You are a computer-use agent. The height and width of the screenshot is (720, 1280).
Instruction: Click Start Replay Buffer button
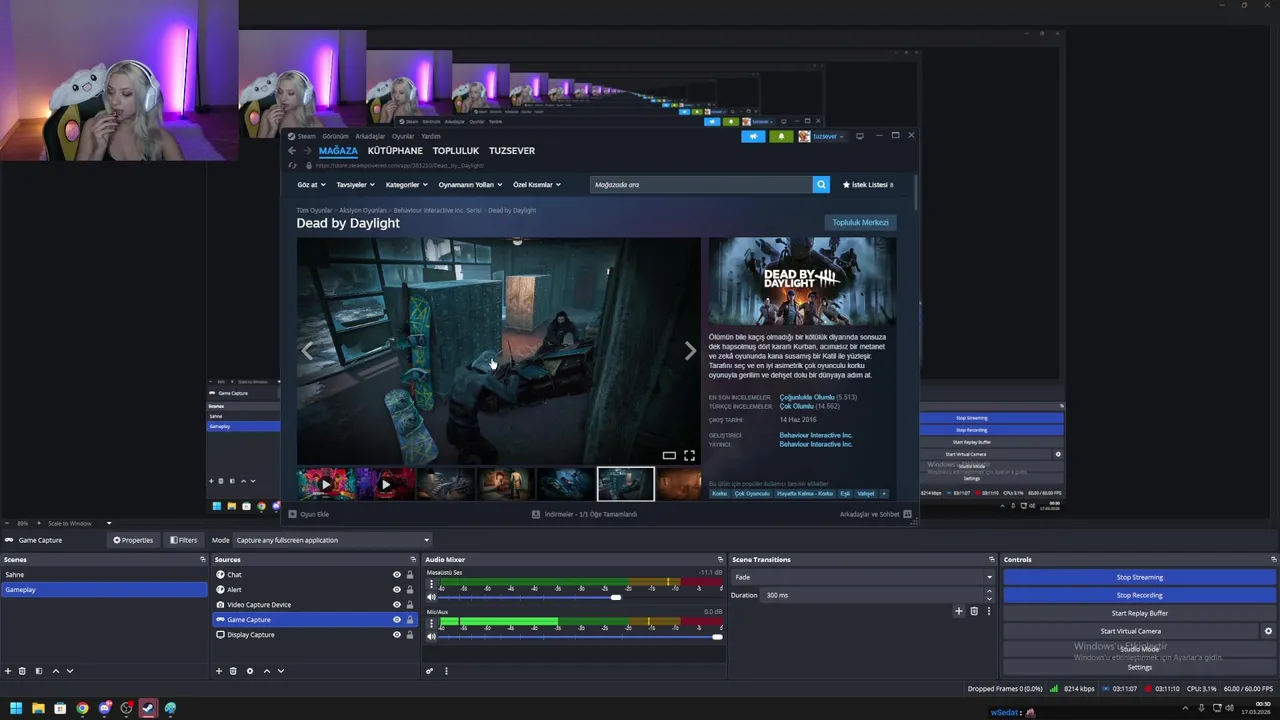click(x=1139, y=613)
